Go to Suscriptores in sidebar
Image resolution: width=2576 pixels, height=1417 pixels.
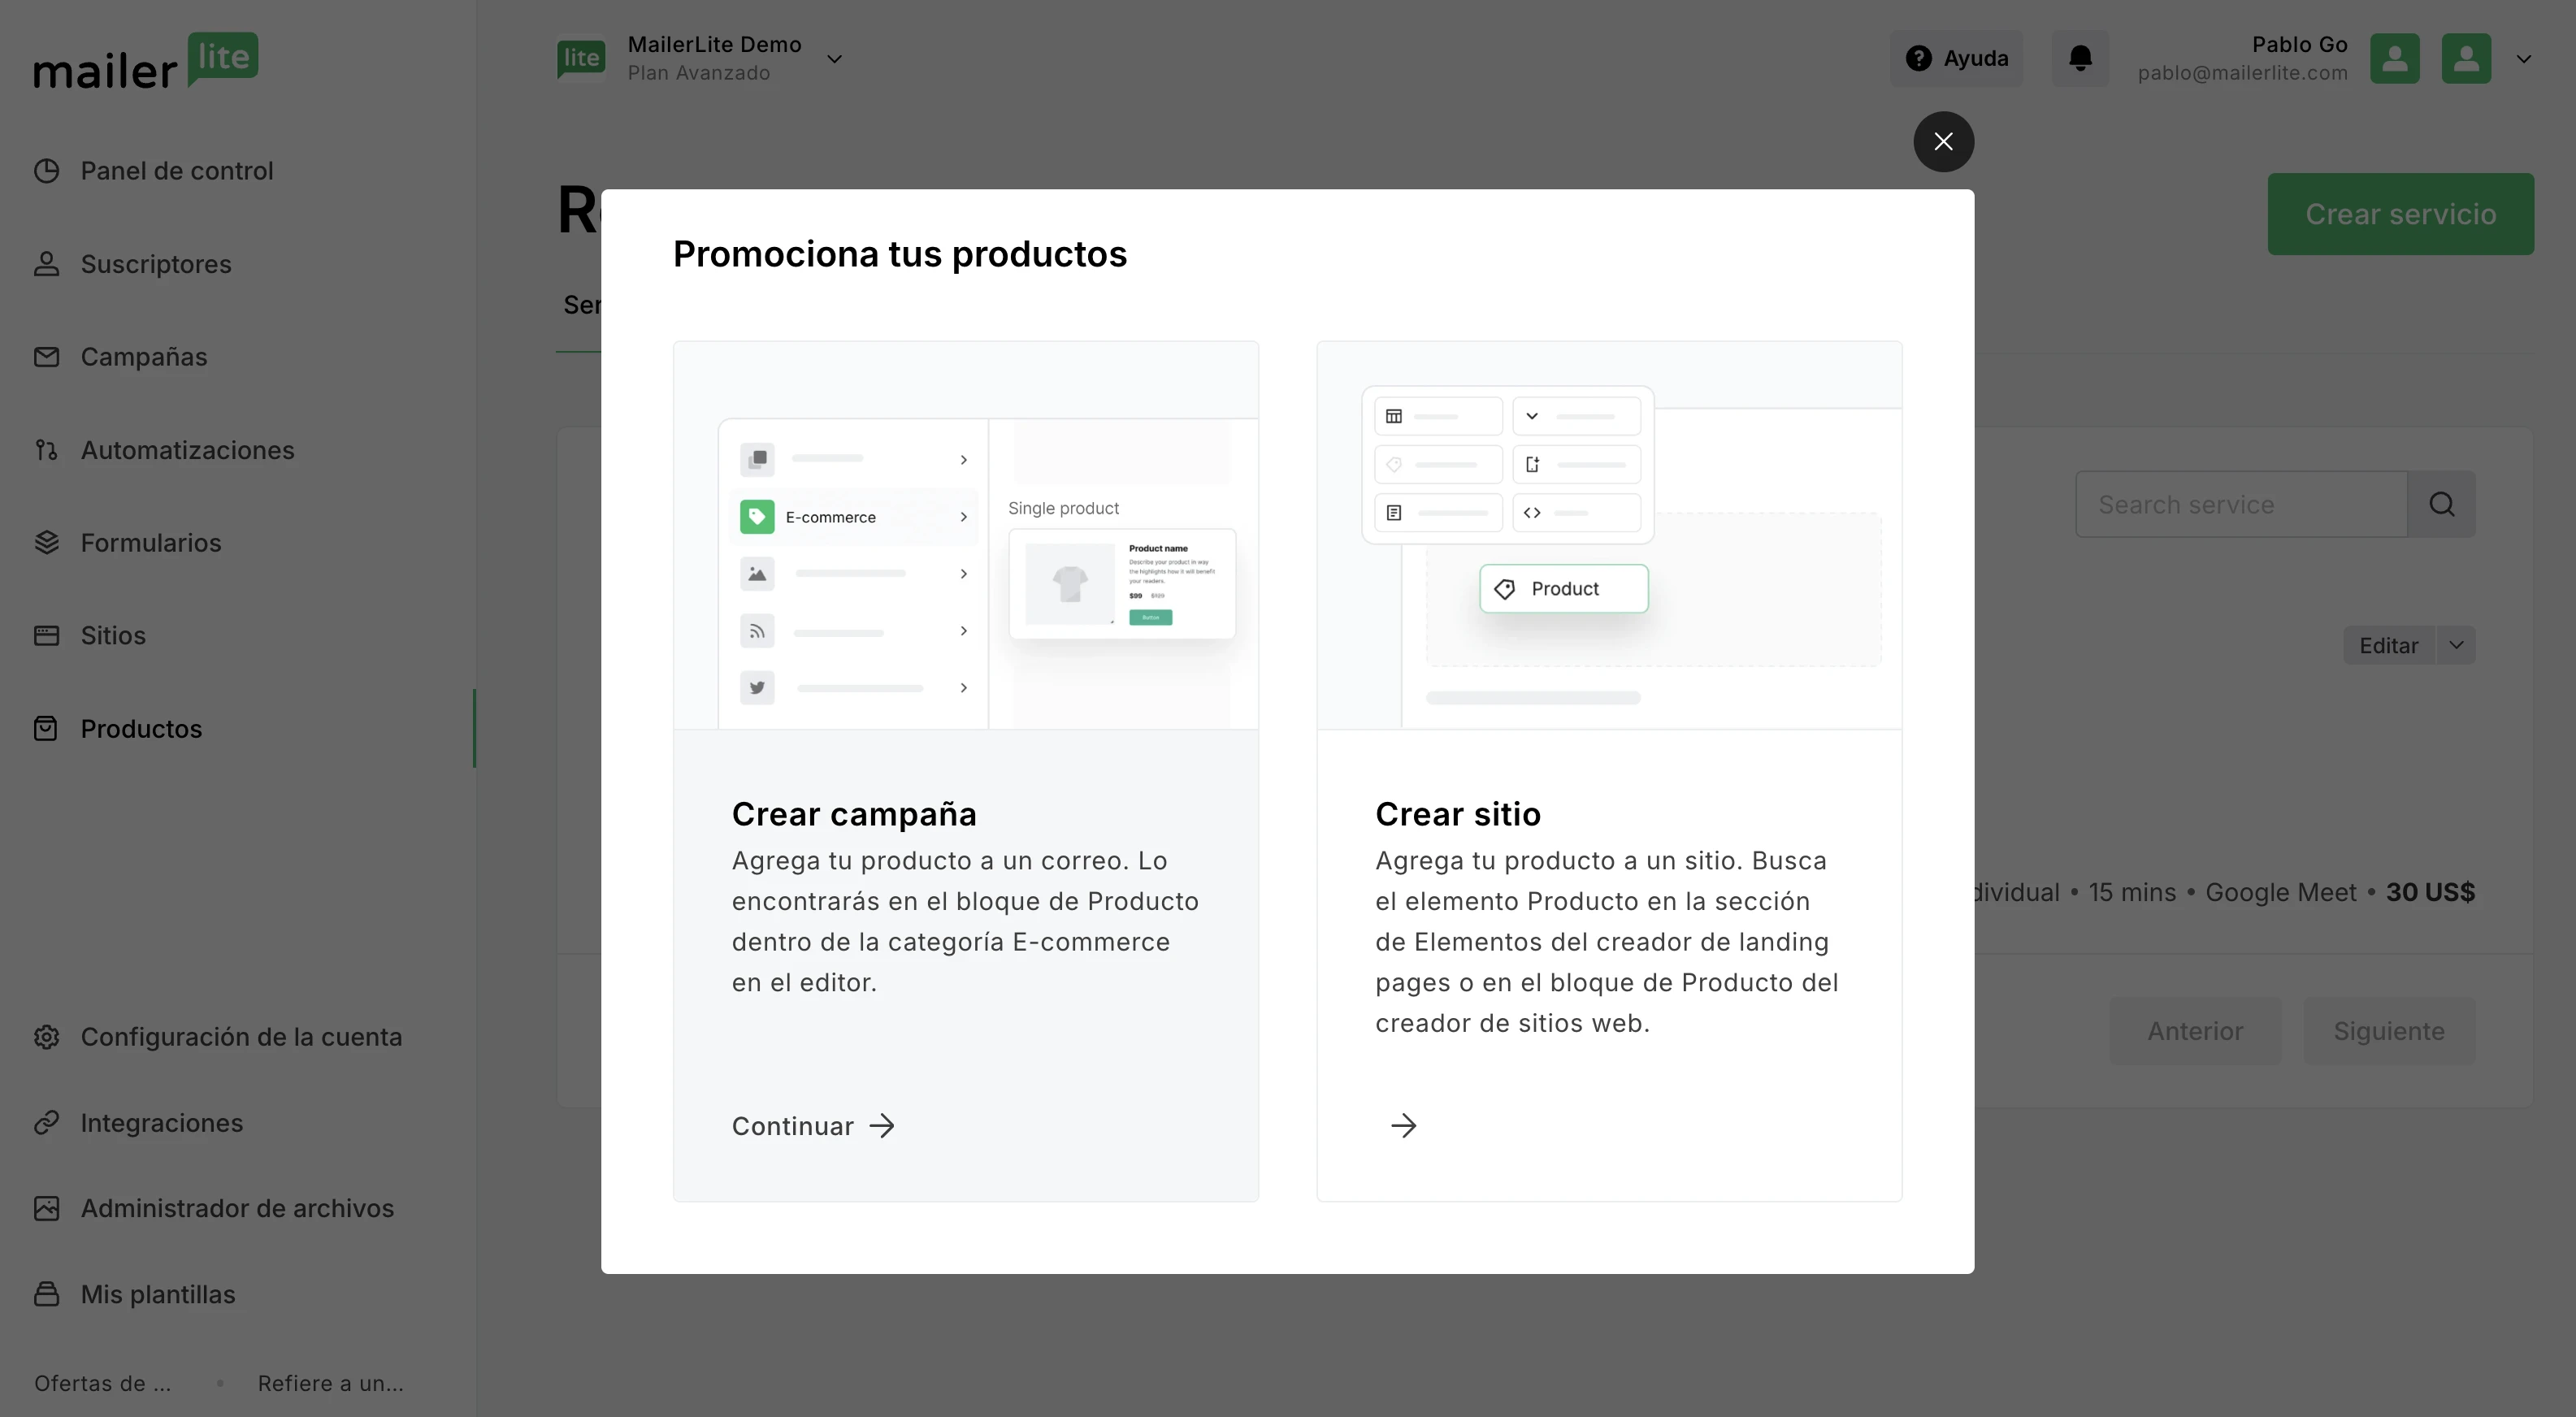pos(155,264)
